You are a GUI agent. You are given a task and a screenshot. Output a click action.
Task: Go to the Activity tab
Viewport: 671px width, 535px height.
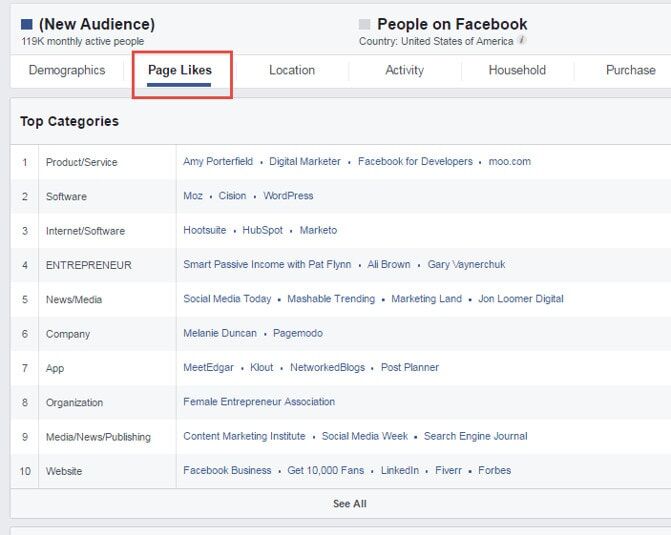(x=404, y=70)
